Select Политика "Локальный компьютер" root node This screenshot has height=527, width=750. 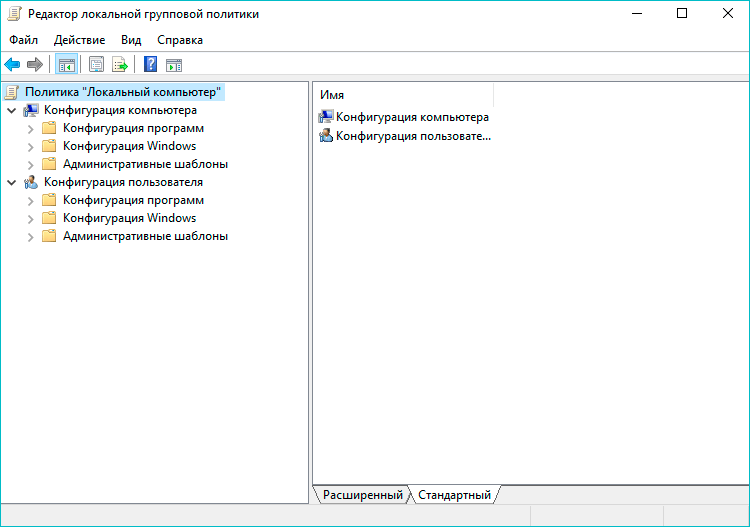[123, 92]
